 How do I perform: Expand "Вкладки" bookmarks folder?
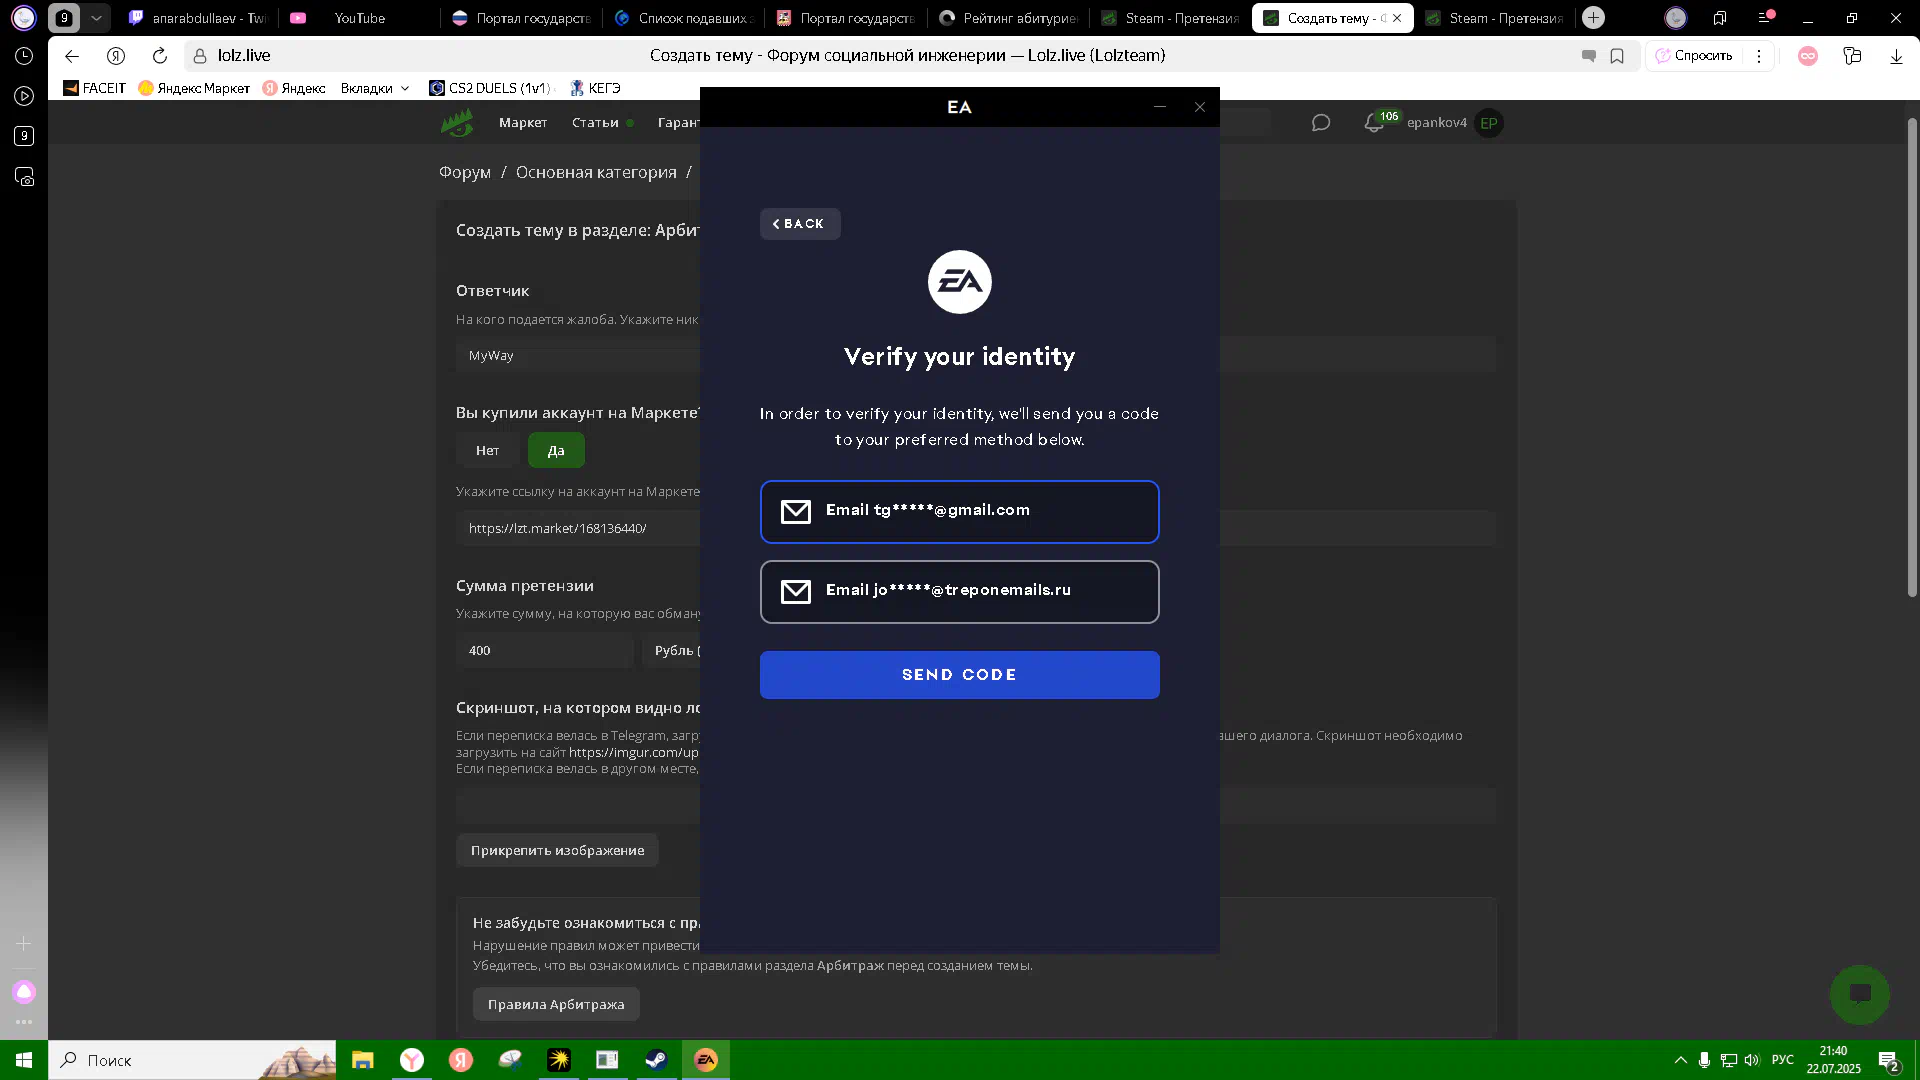pos(375,88)
